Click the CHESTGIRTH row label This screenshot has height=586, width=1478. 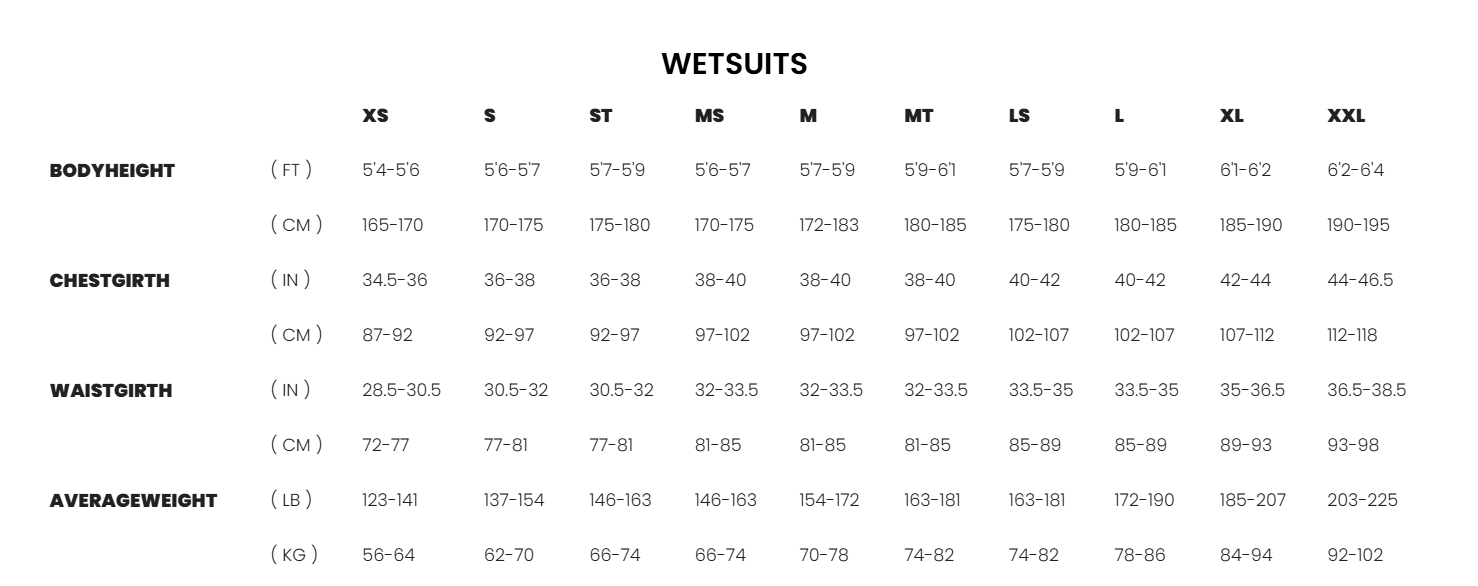tap(110, 281)
